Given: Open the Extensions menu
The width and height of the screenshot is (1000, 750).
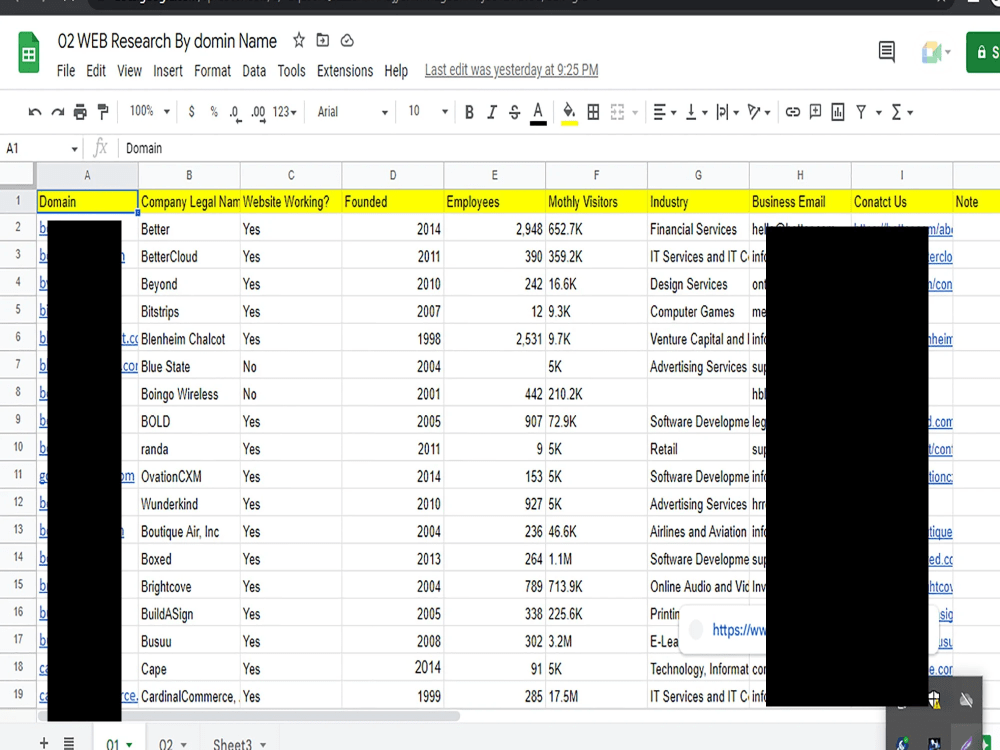Looking at the screenshot, I should coord(345,71).
